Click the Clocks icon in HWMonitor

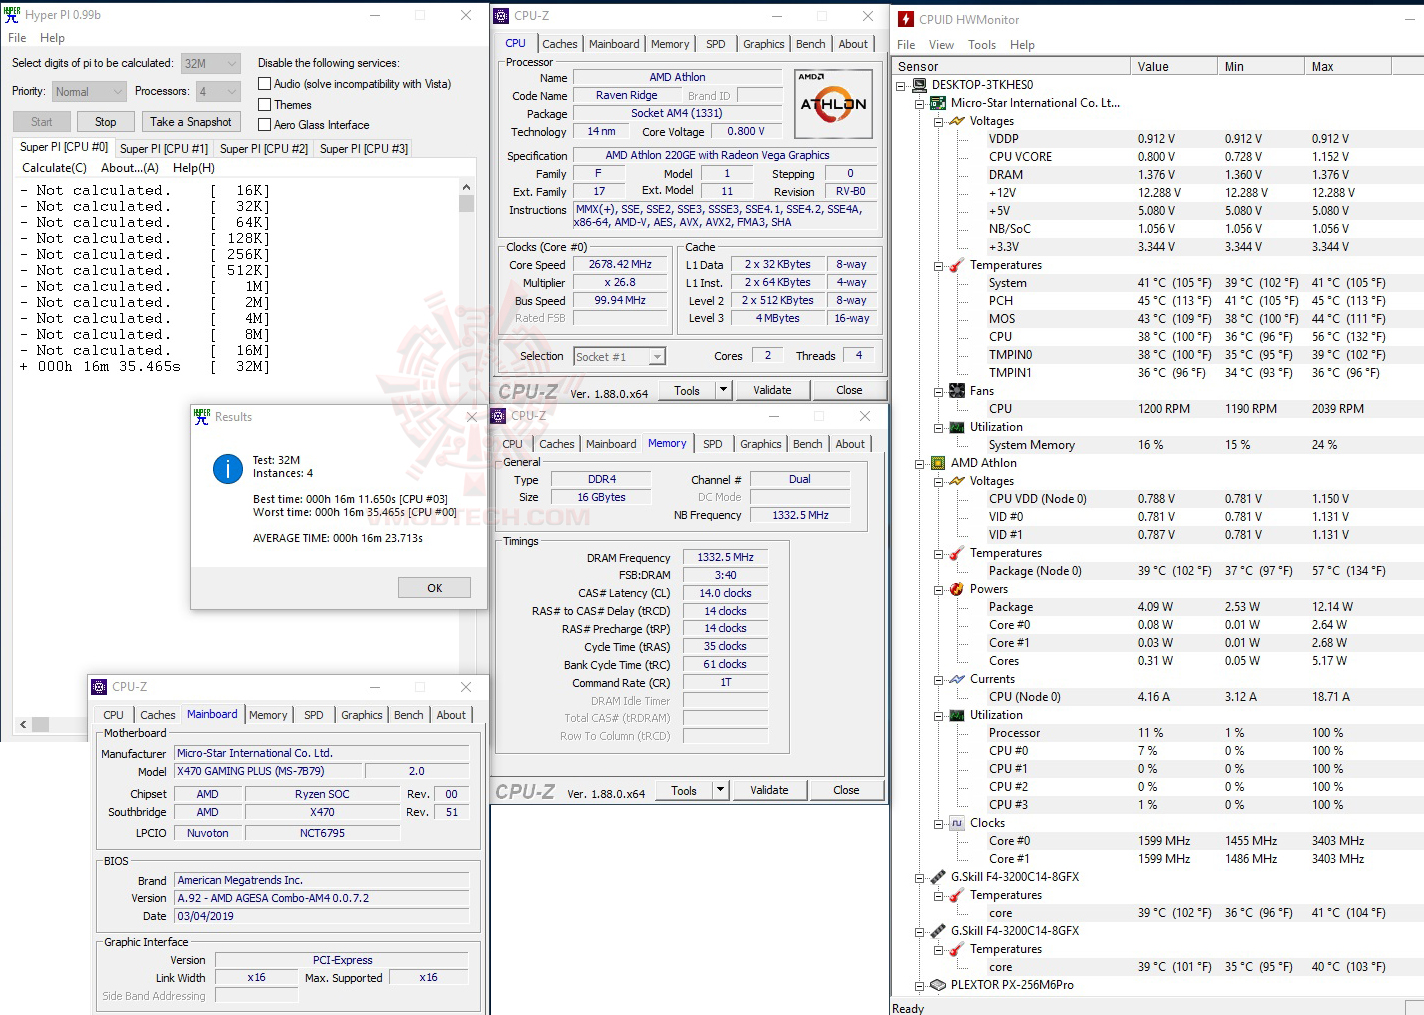click(957, 823)
